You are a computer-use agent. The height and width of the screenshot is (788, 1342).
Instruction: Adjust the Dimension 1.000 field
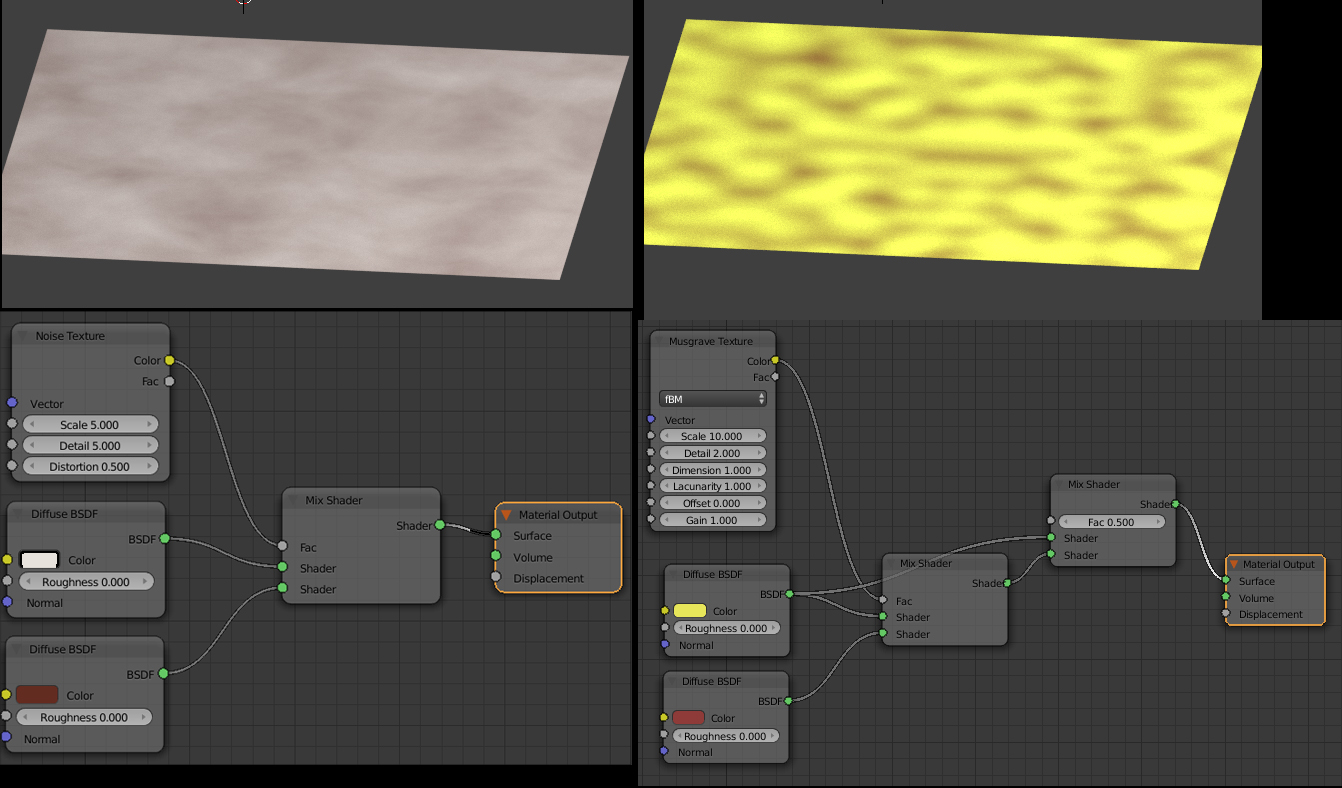click(x=712, y=470)
